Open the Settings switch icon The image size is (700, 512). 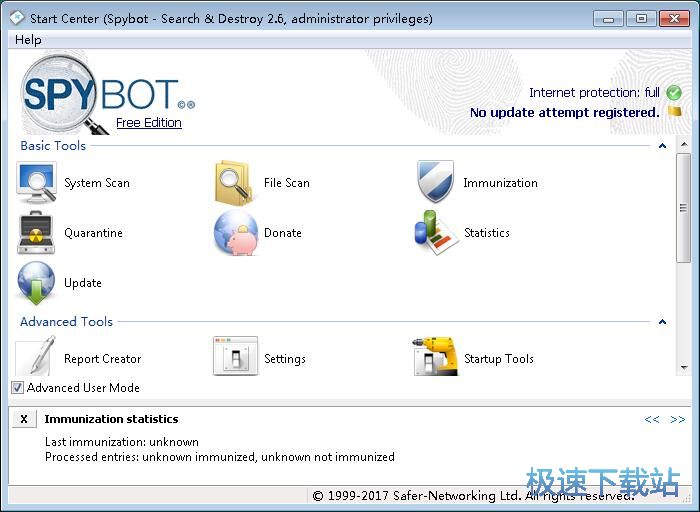236,356
